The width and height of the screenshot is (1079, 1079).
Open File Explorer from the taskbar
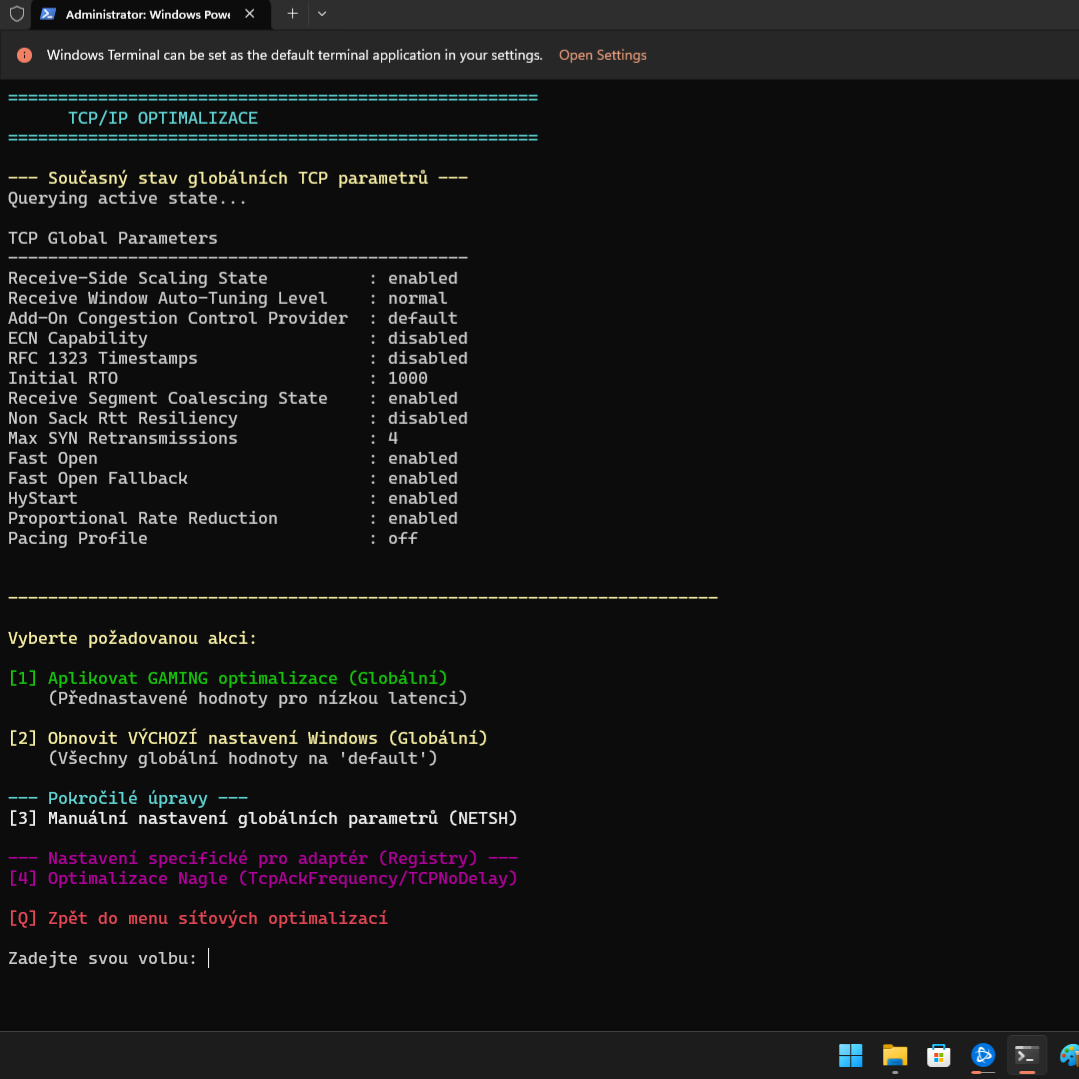pos(894,1055)
